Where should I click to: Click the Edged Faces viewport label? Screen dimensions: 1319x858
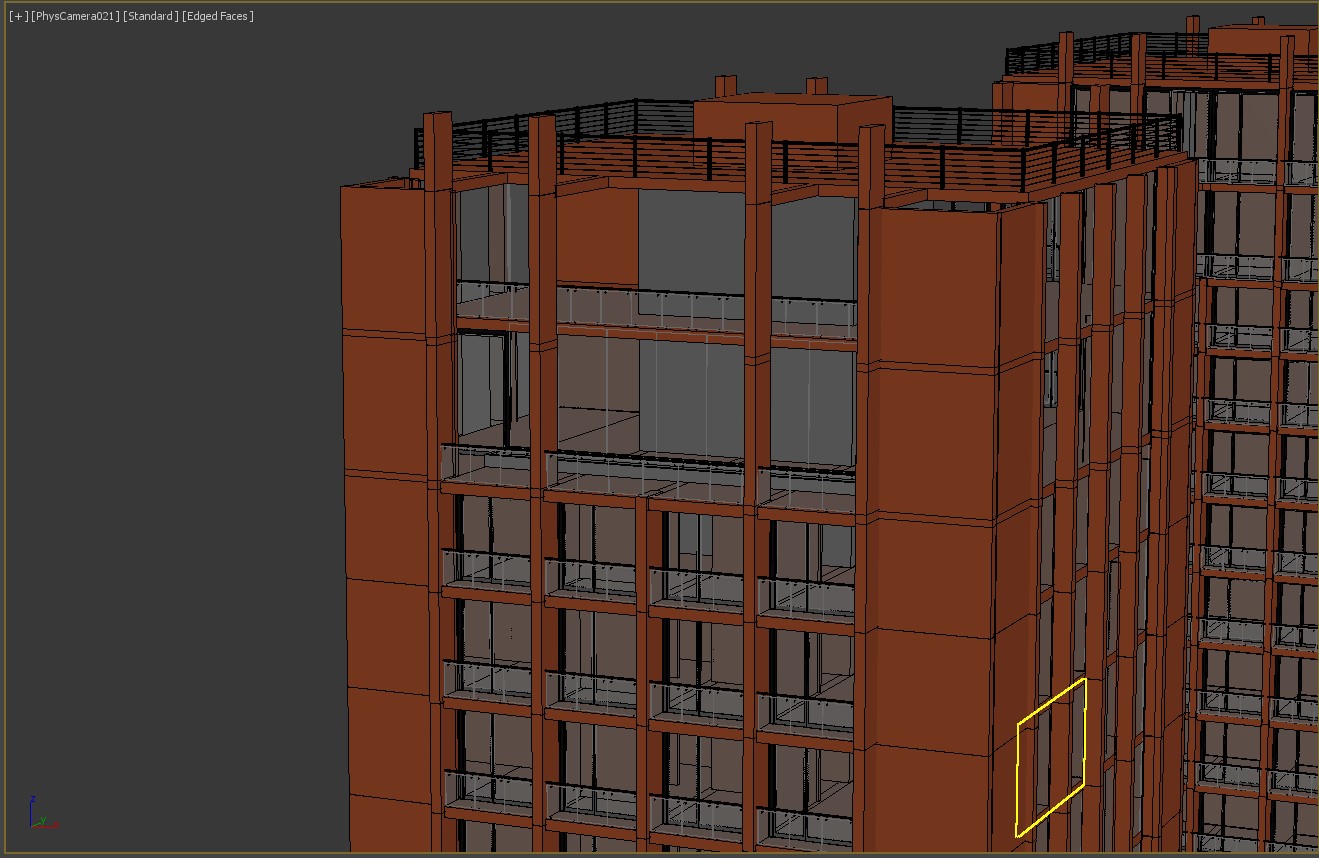pyautogui.click(x=219, y=16)
